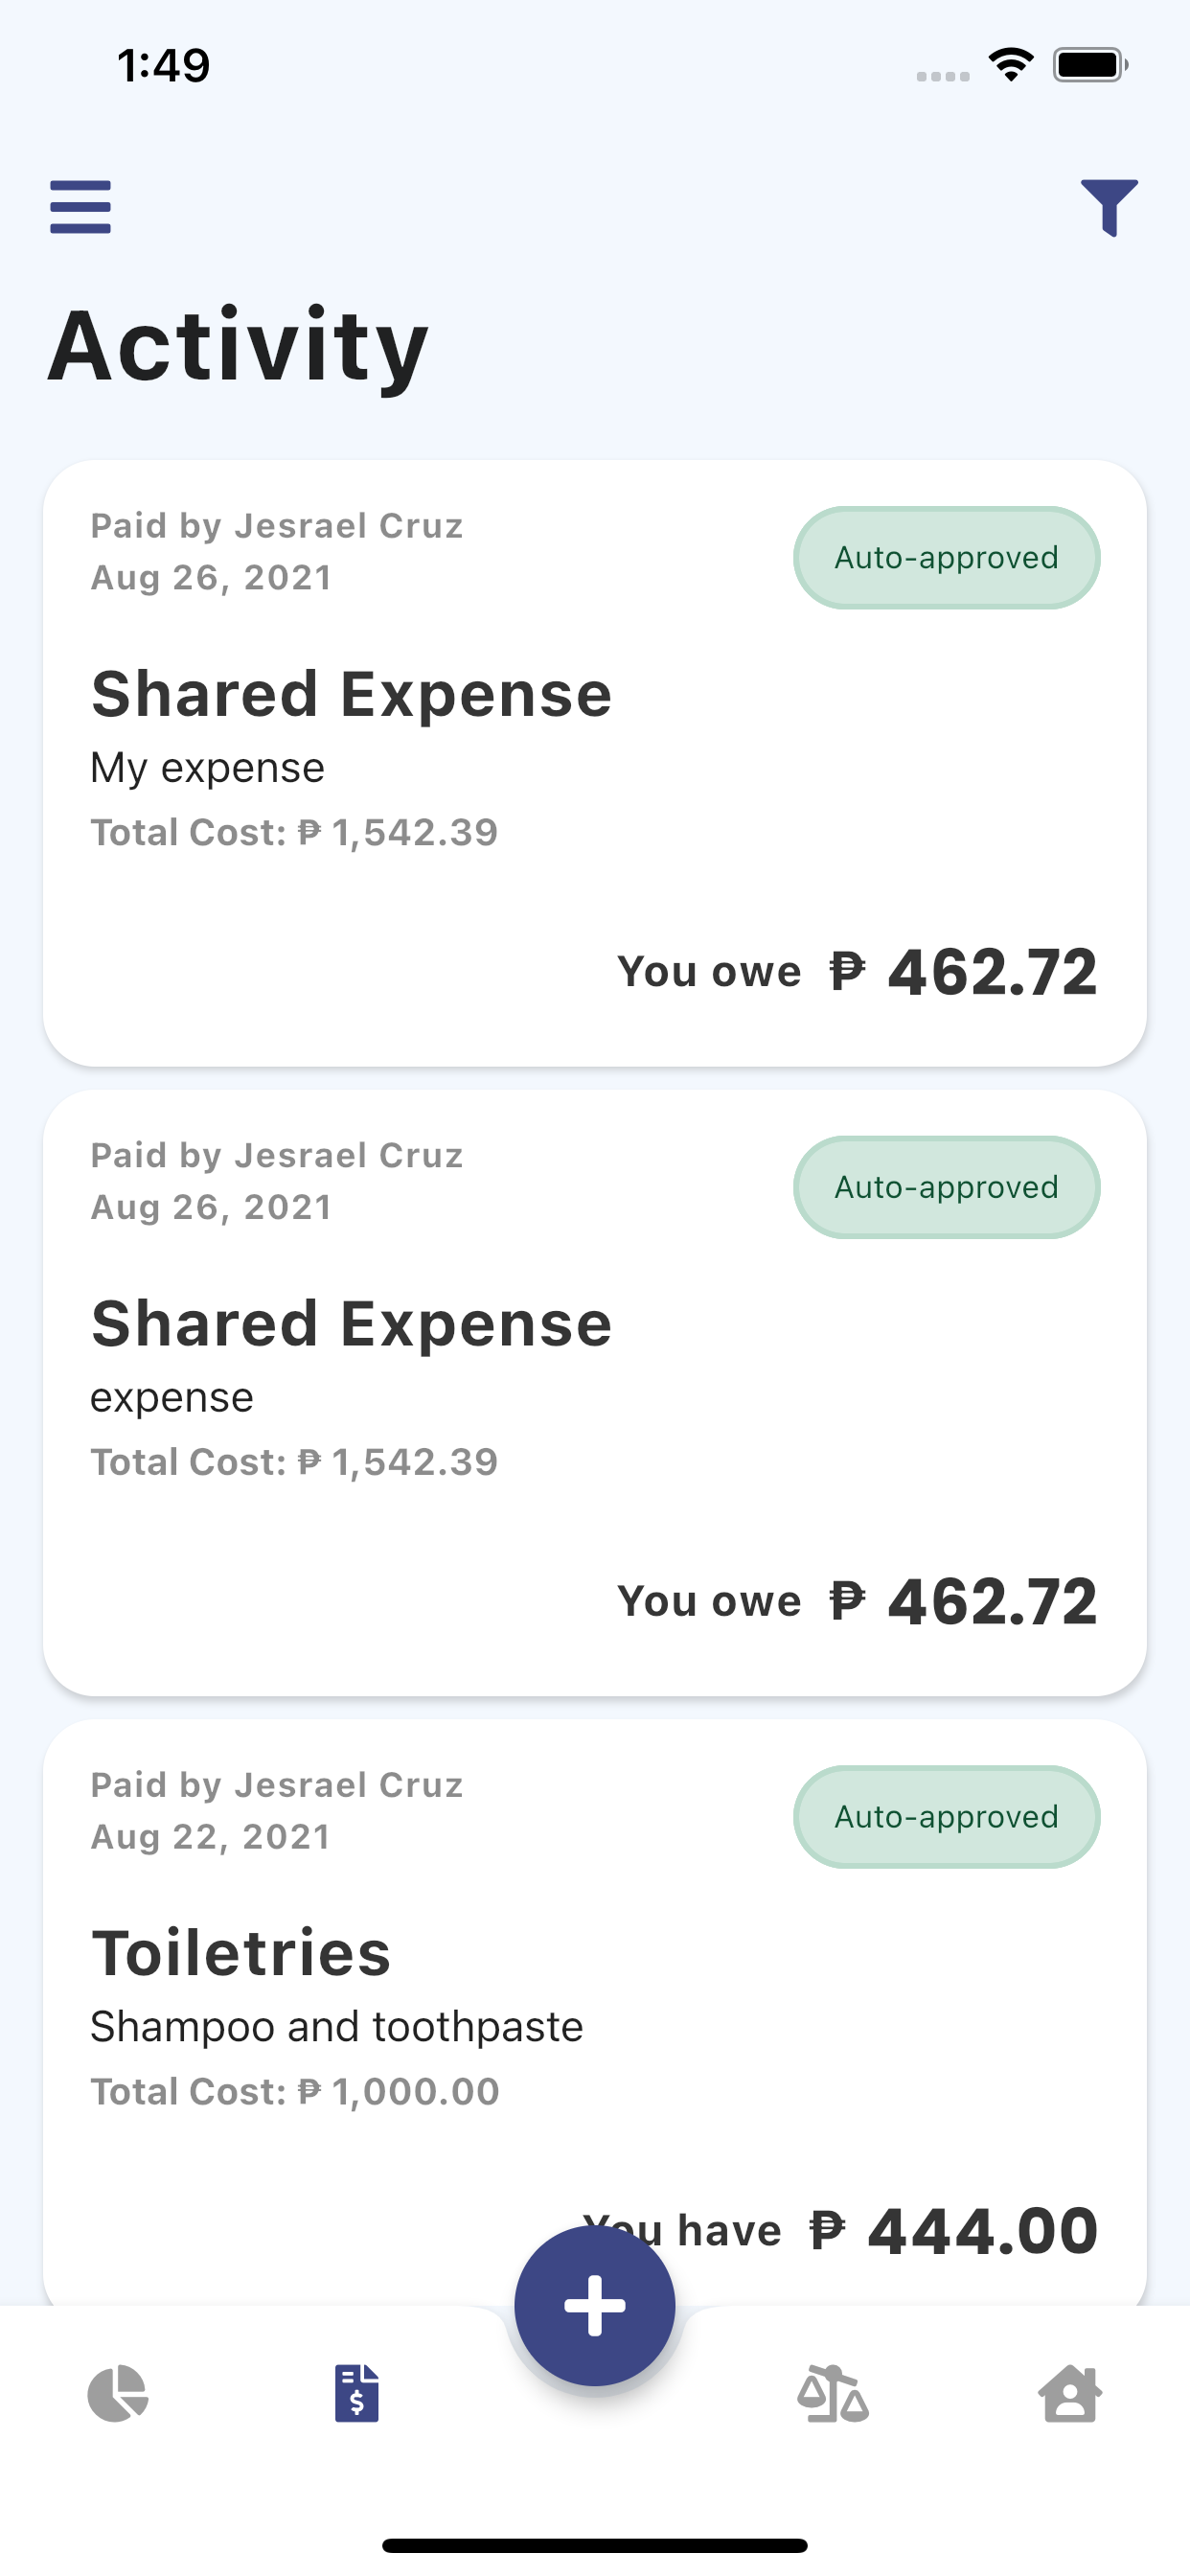Tap the second 'Shared Expense' title
This screenshot has height=2576, width=1190.
pos(352,1324)
